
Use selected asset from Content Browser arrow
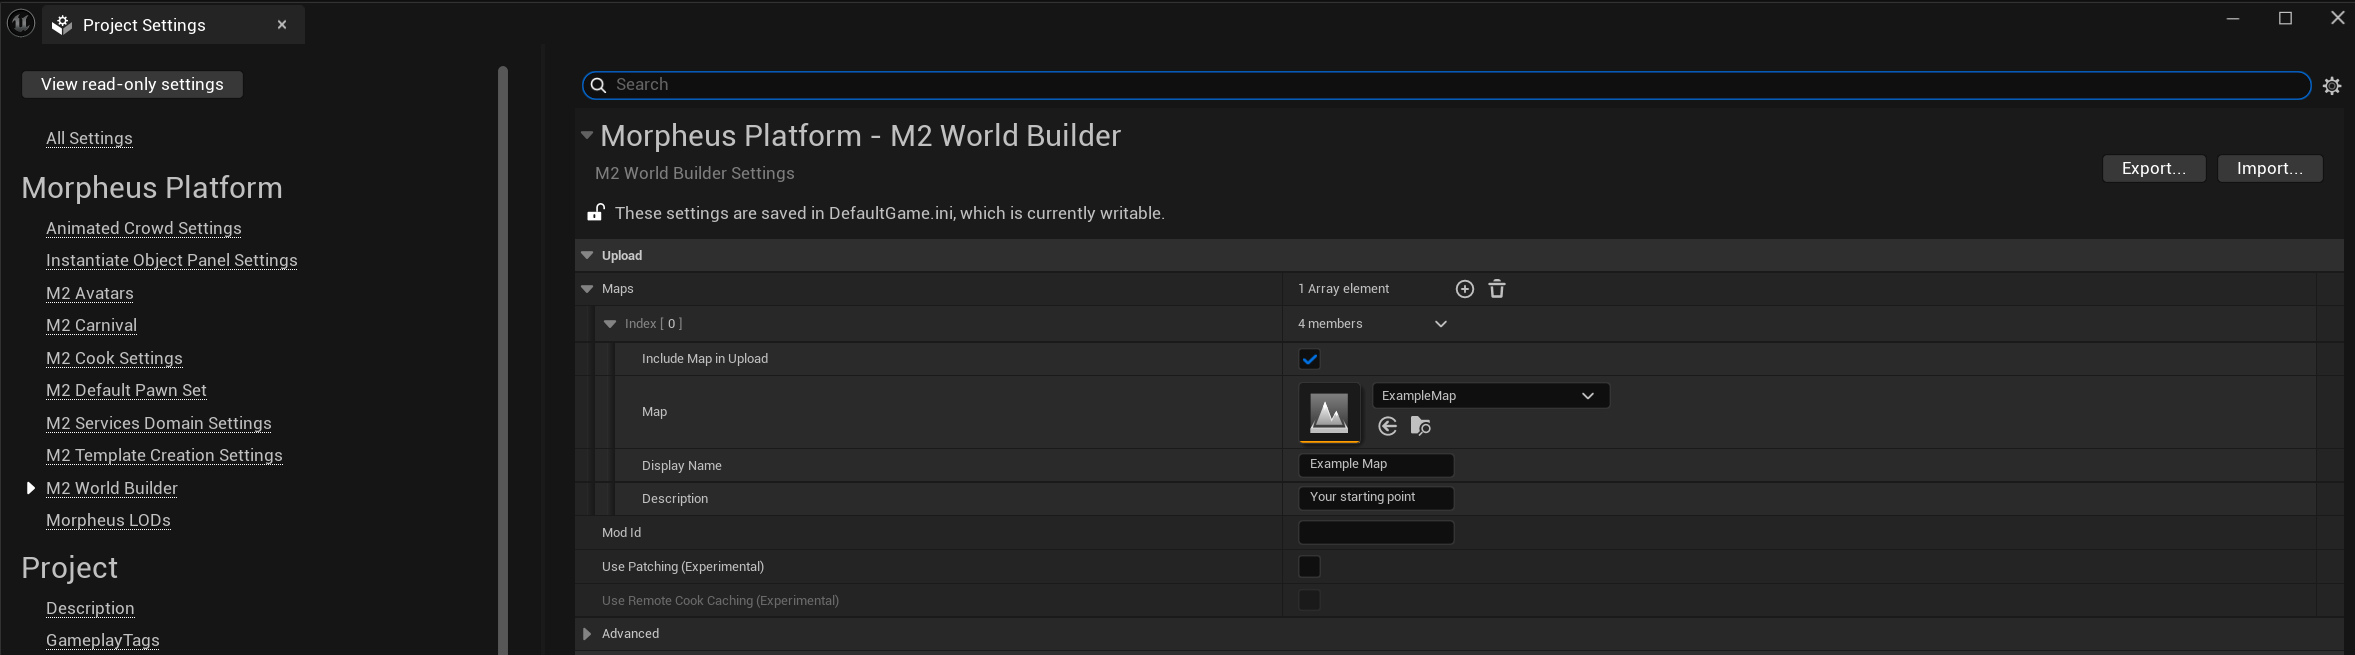1387,427
